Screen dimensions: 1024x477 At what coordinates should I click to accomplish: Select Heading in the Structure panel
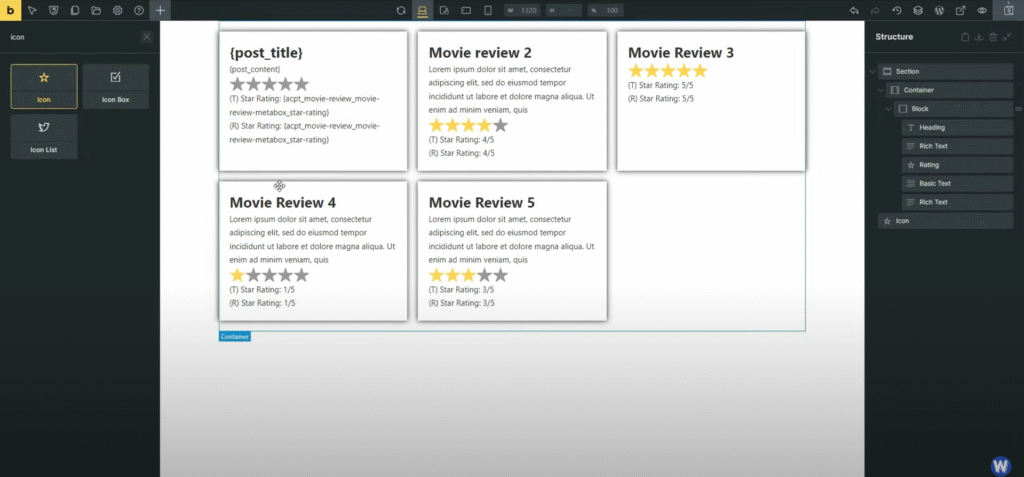pos(957,127)
